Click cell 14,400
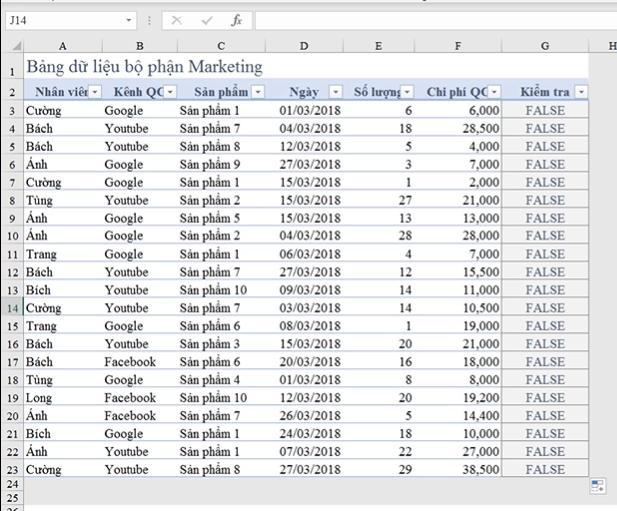 click(458, 416)
